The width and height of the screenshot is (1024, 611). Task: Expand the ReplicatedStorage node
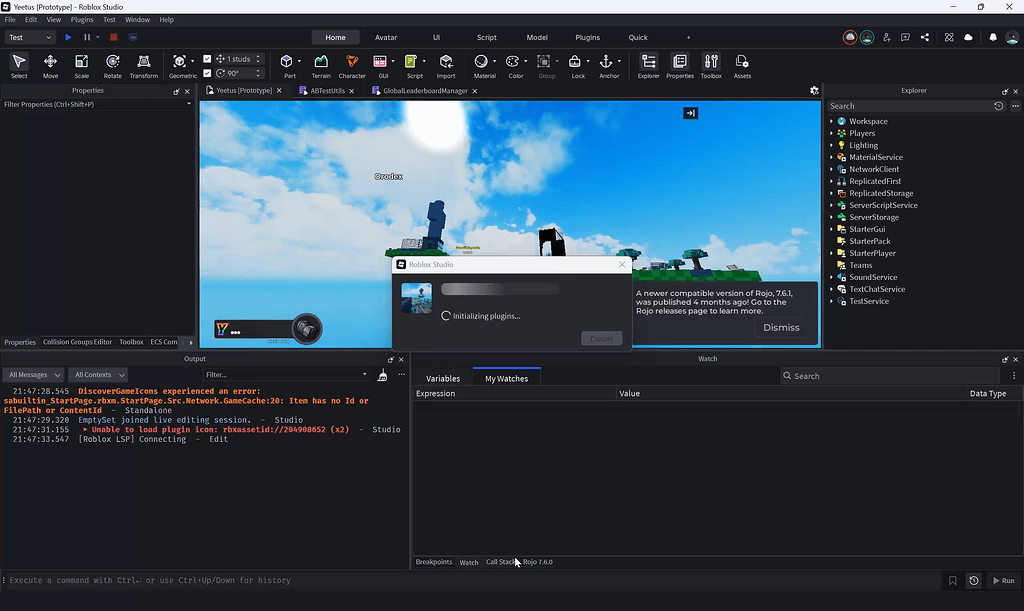click(x=831, y=193)
